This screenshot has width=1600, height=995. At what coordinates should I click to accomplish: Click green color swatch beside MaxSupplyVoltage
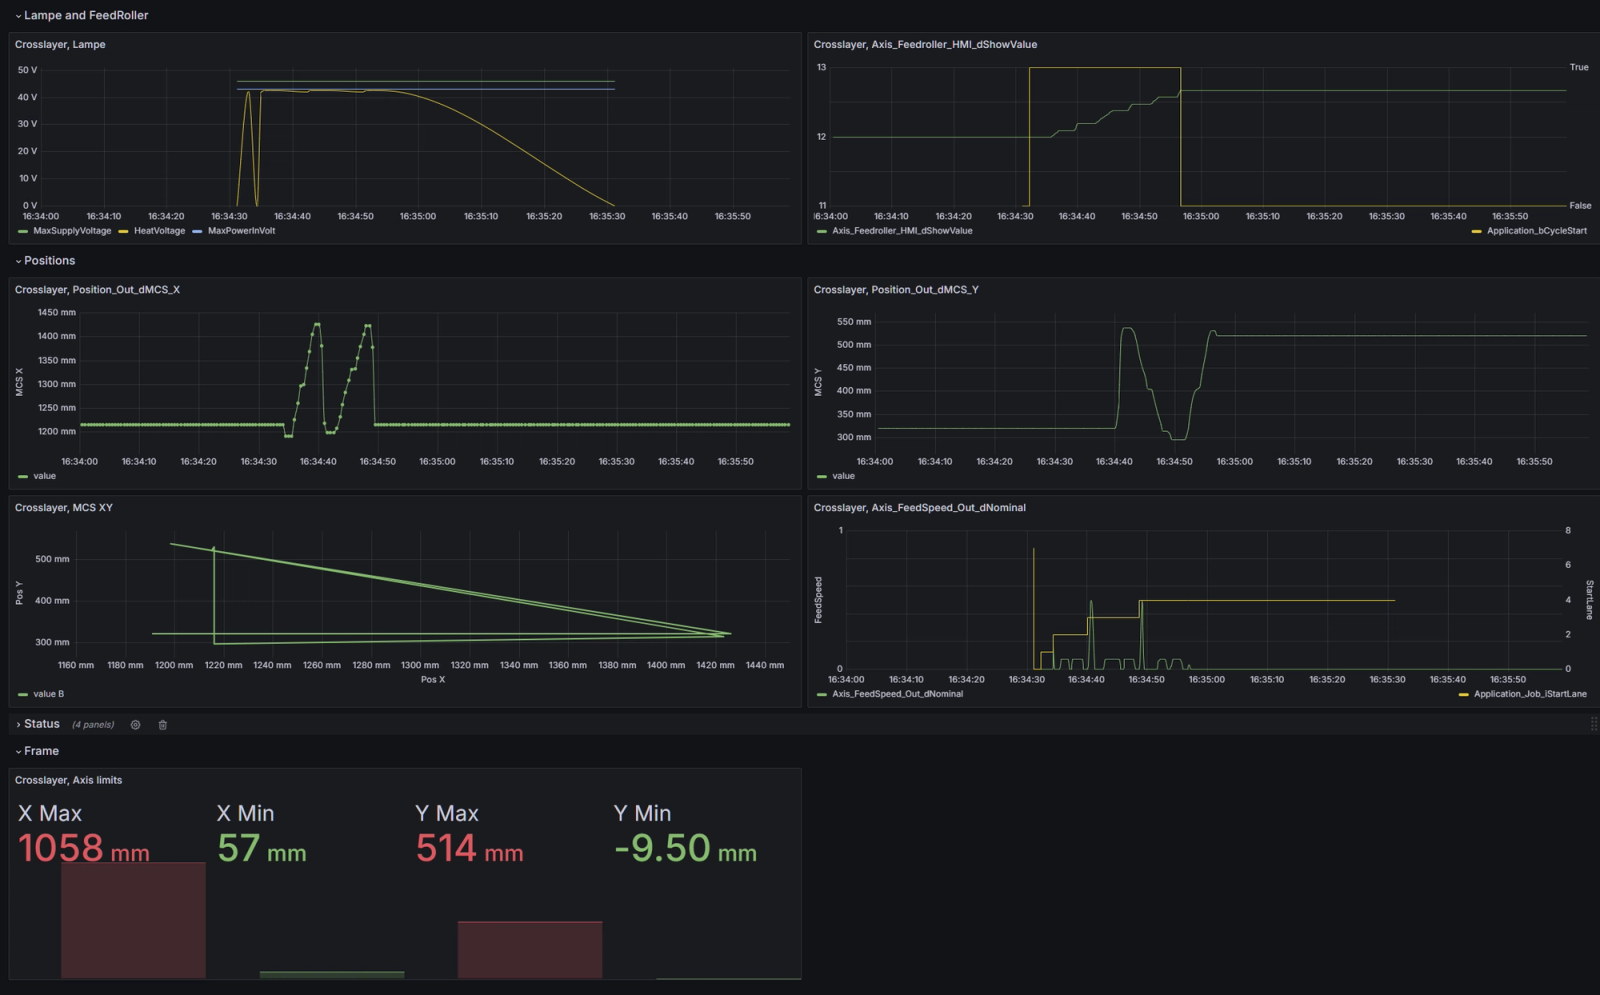point(23,231)
